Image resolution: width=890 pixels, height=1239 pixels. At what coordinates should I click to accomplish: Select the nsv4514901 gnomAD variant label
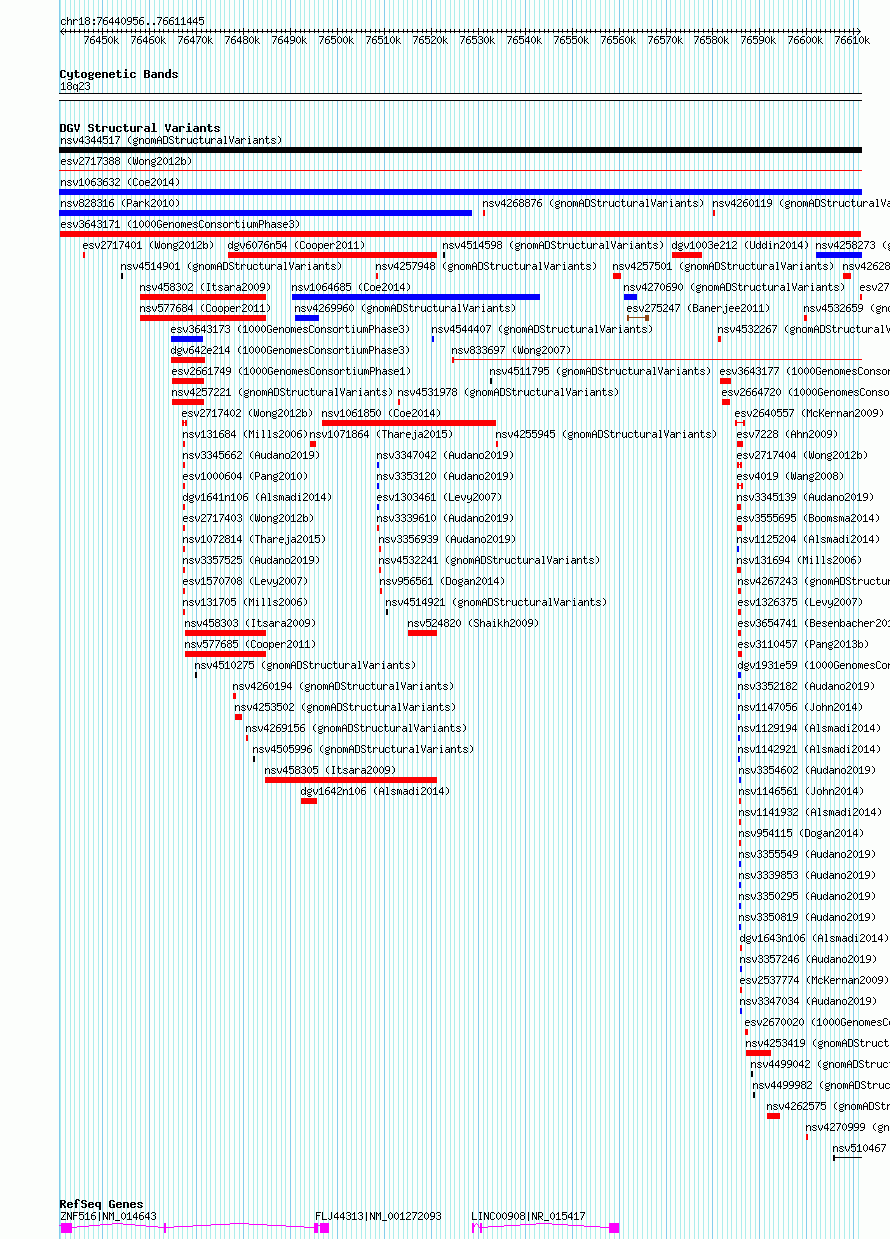pos(231,266)
